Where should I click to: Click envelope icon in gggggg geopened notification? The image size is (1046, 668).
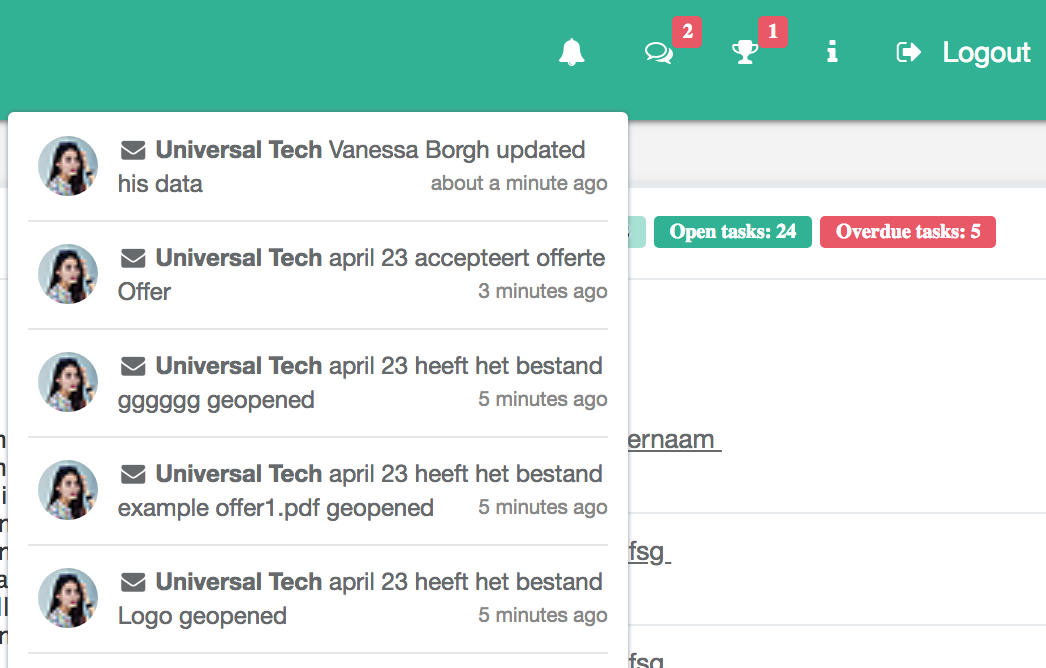133,367
